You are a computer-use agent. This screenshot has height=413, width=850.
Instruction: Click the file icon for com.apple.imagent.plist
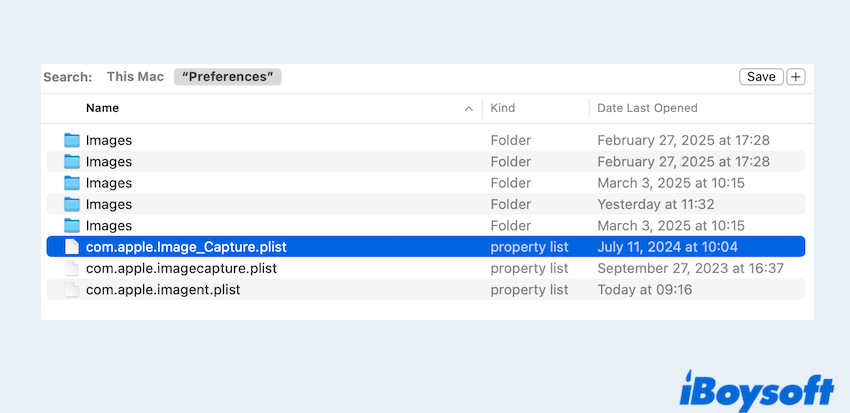71,290
